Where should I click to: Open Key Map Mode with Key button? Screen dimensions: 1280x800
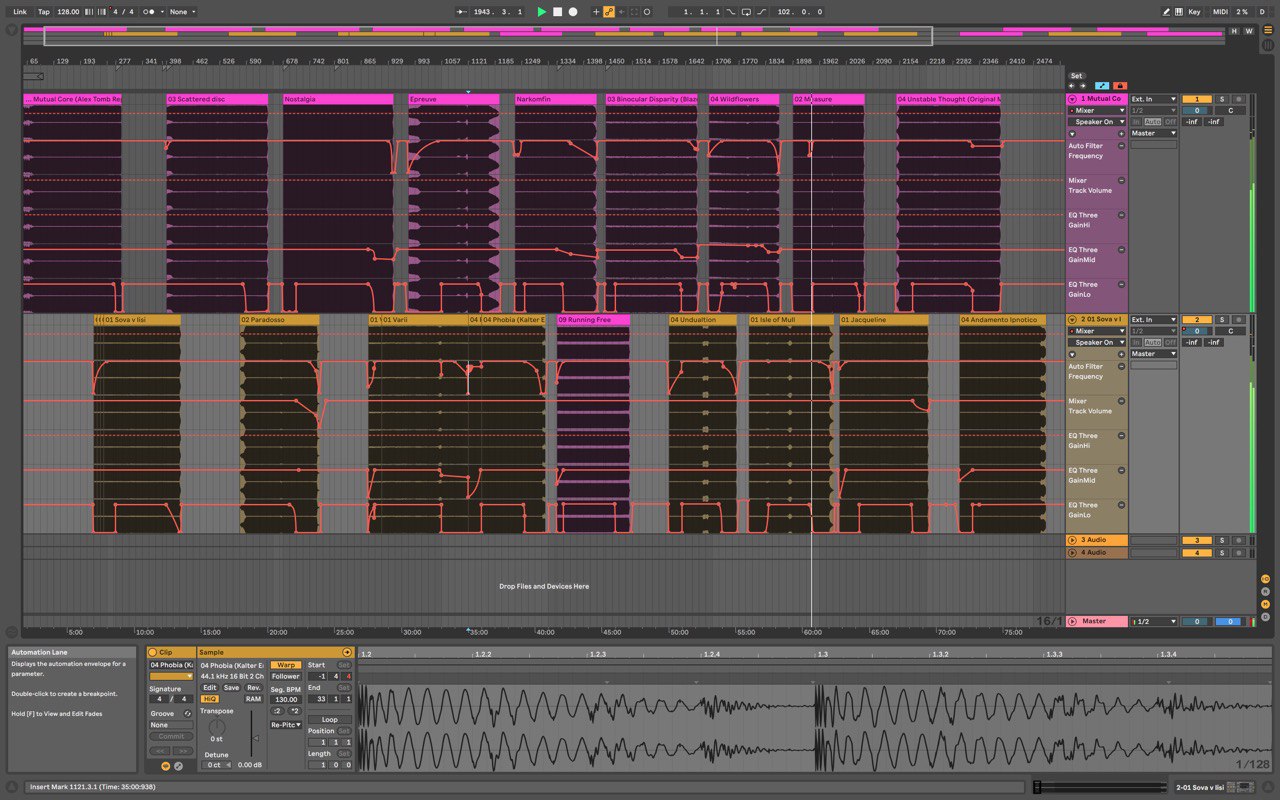pyautogui.click(x=1194, y=12)
